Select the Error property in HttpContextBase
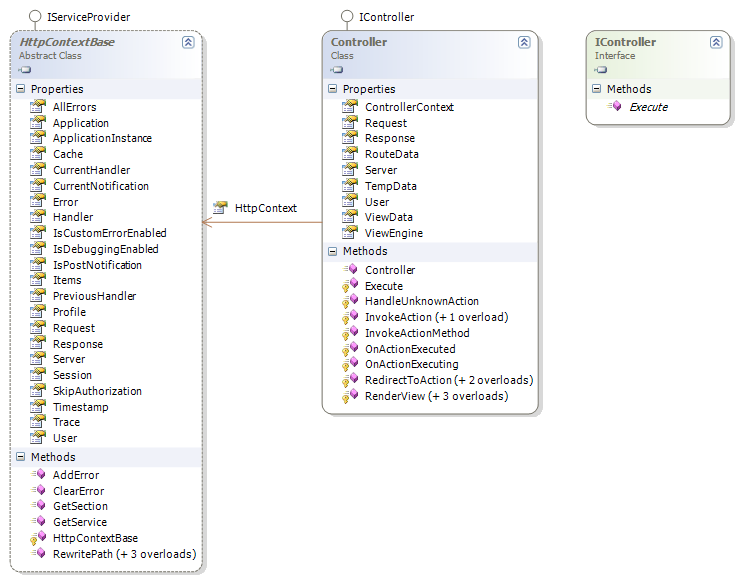Viewport: 739px width, 580px height. (x=66, y=202)
